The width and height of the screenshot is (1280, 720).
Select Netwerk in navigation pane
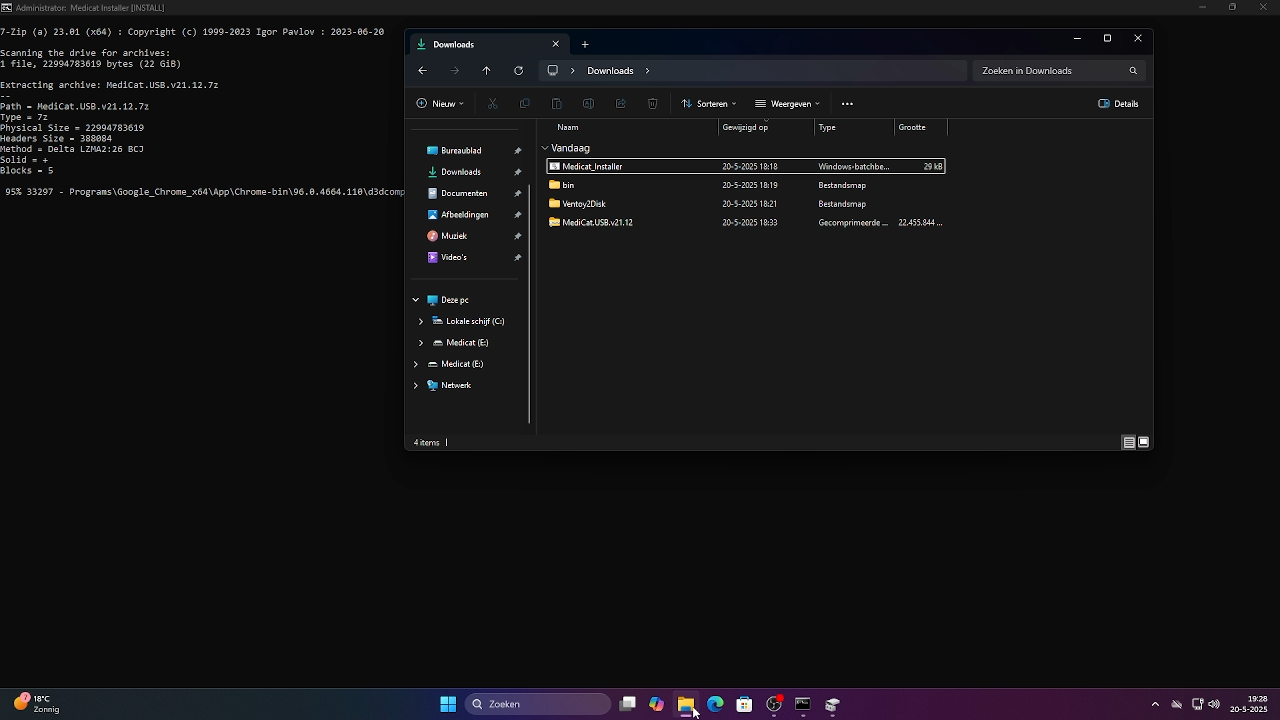456,385
